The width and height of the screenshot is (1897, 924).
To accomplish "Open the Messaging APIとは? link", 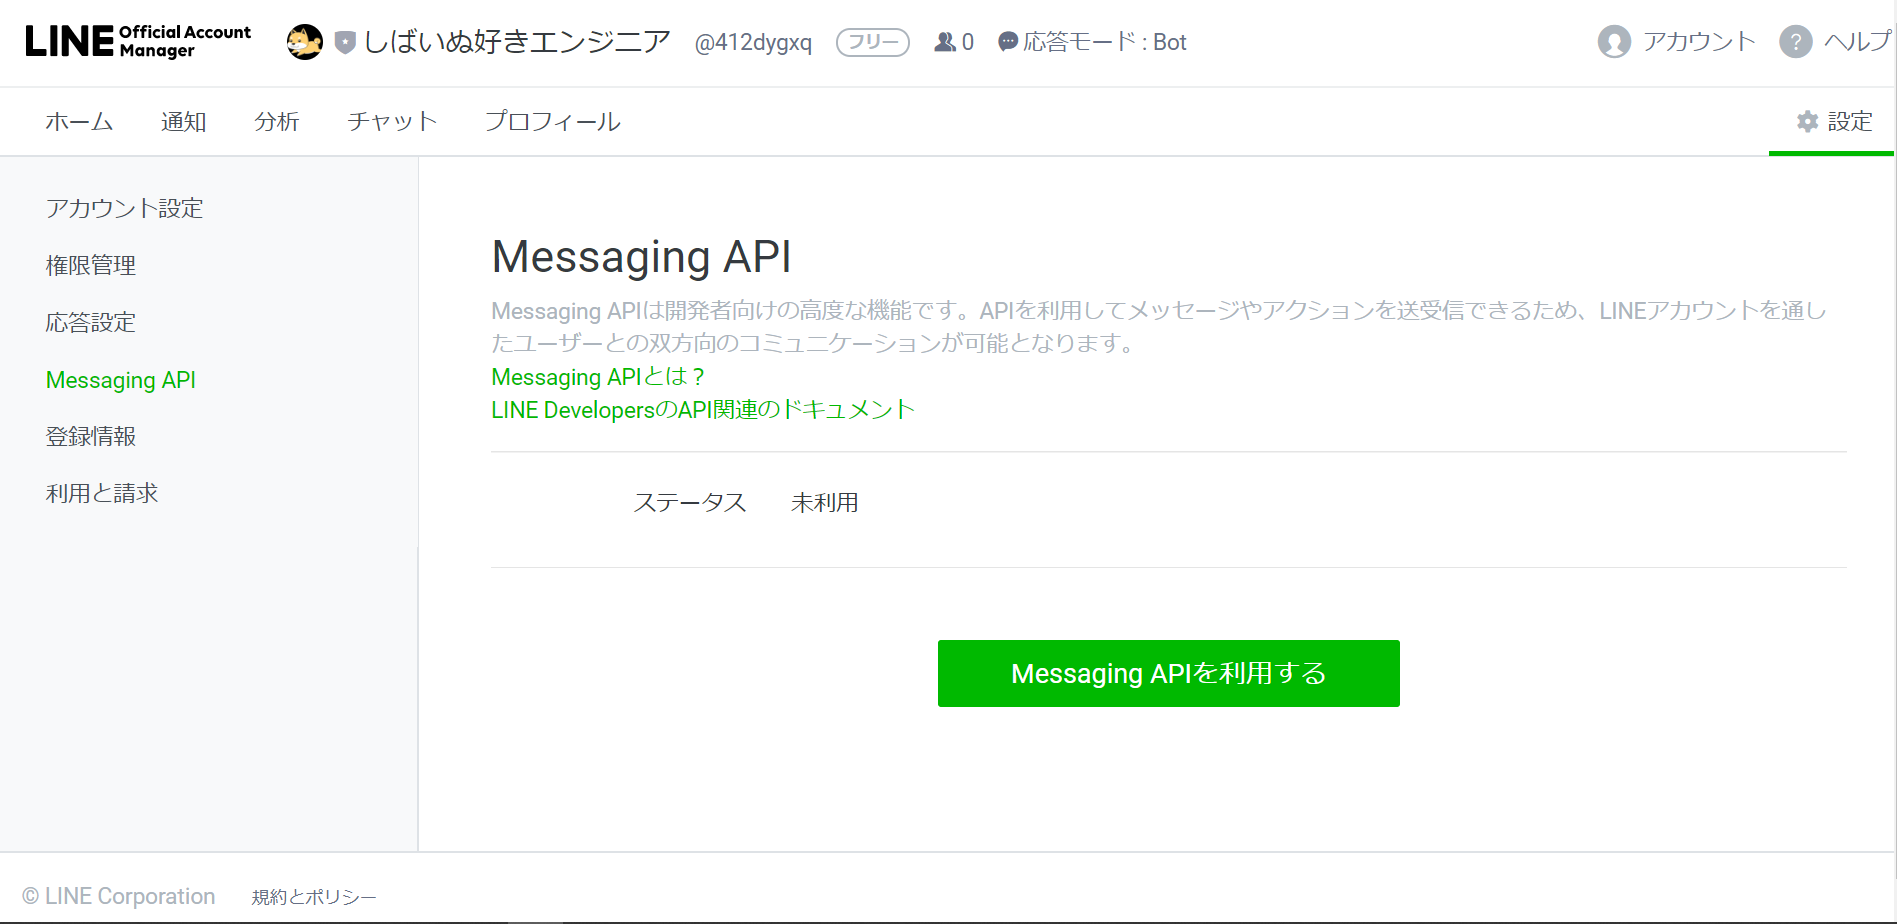I will click(x=598, y=377).
